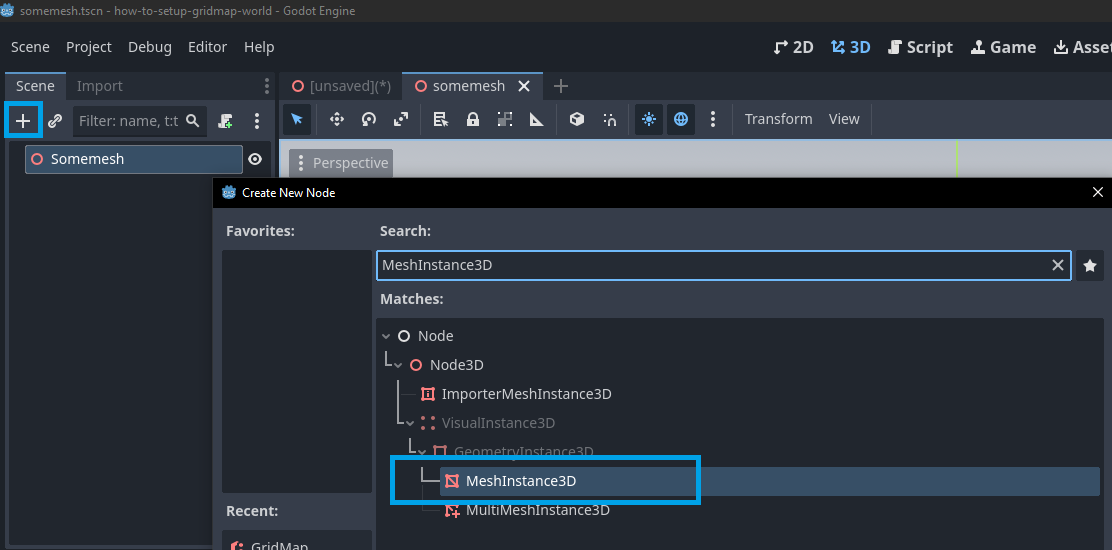Collapse the root Node tree entry
This screenshot has height=550, width=1112.
[x=386, y=336]
